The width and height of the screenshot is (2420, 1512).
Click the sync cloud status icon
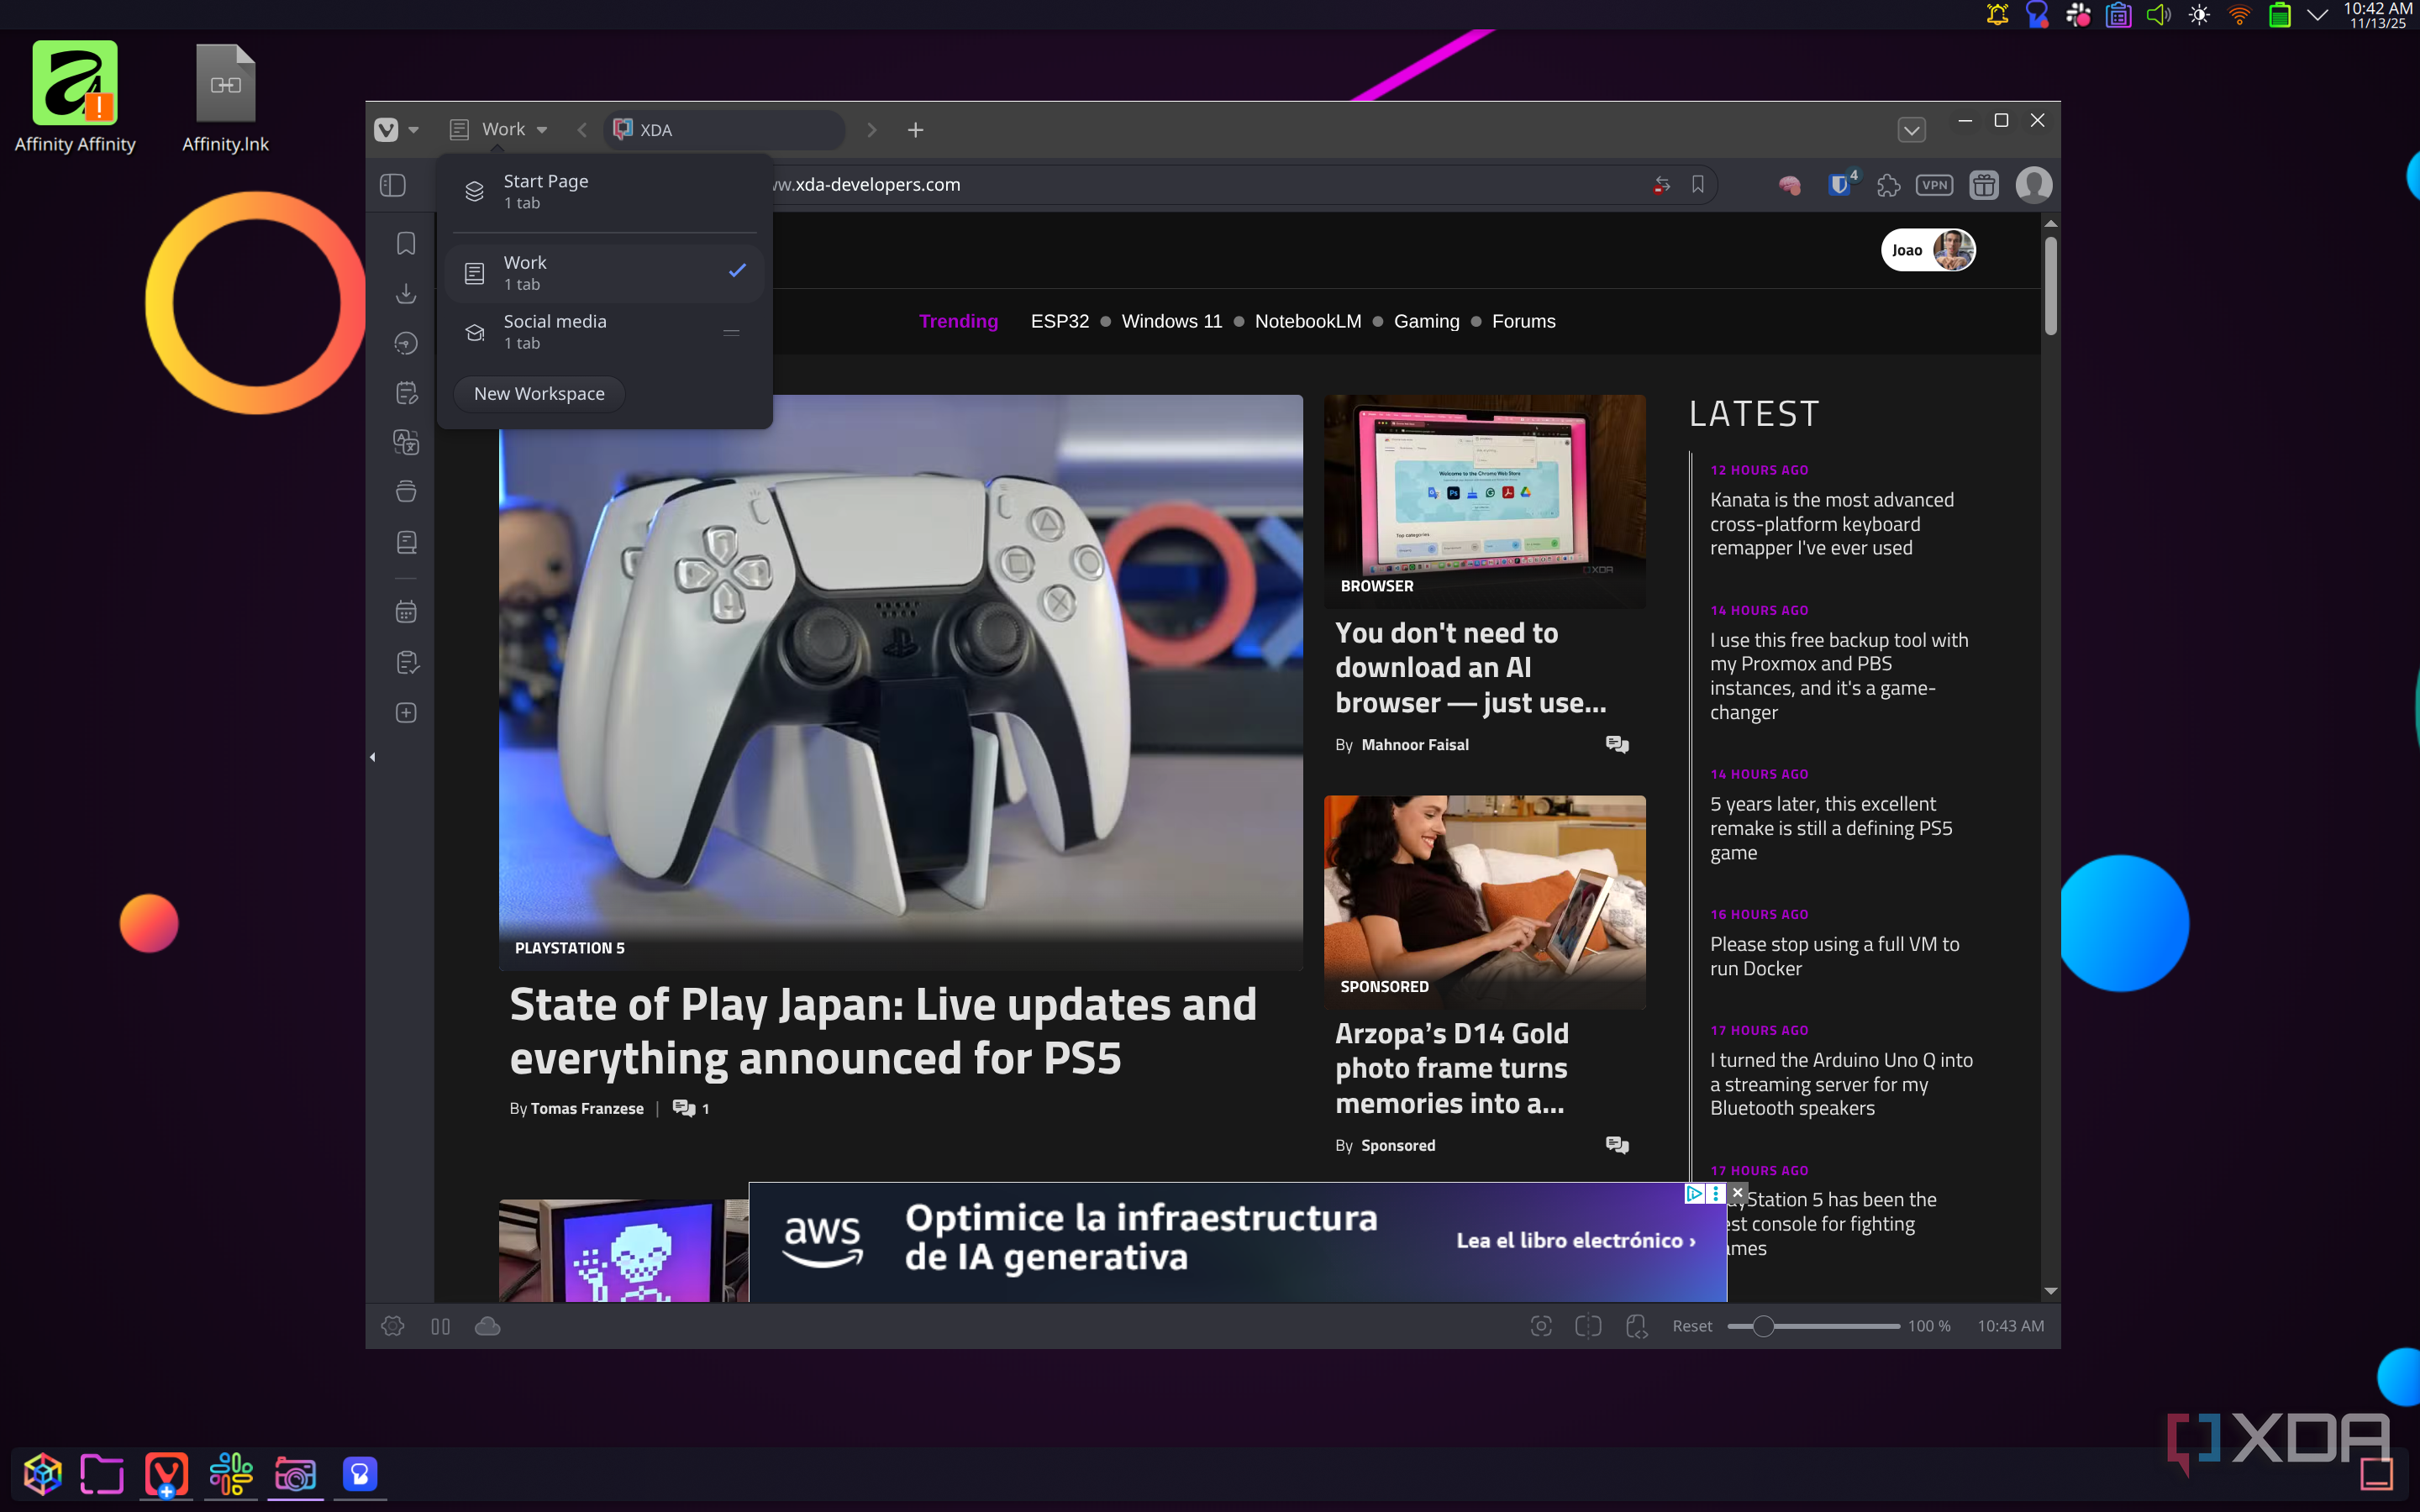[487, 1326]
